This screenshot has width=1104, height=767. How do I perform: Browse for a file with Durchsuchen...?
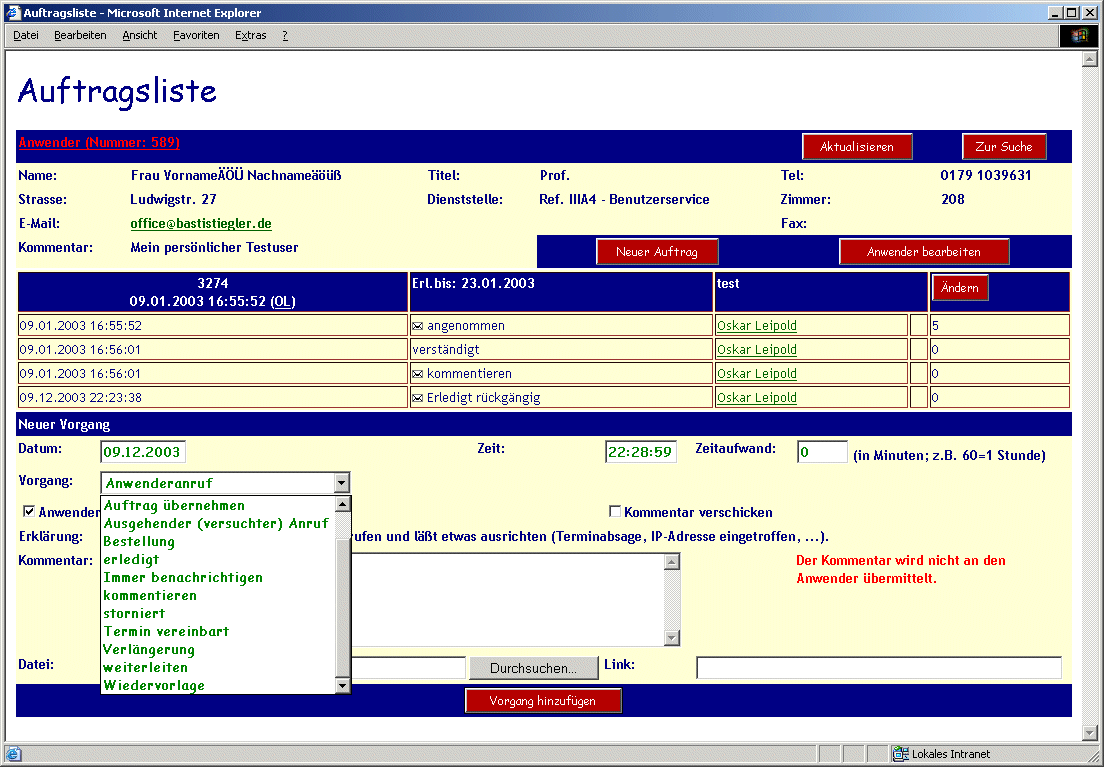tap(534, 668)
